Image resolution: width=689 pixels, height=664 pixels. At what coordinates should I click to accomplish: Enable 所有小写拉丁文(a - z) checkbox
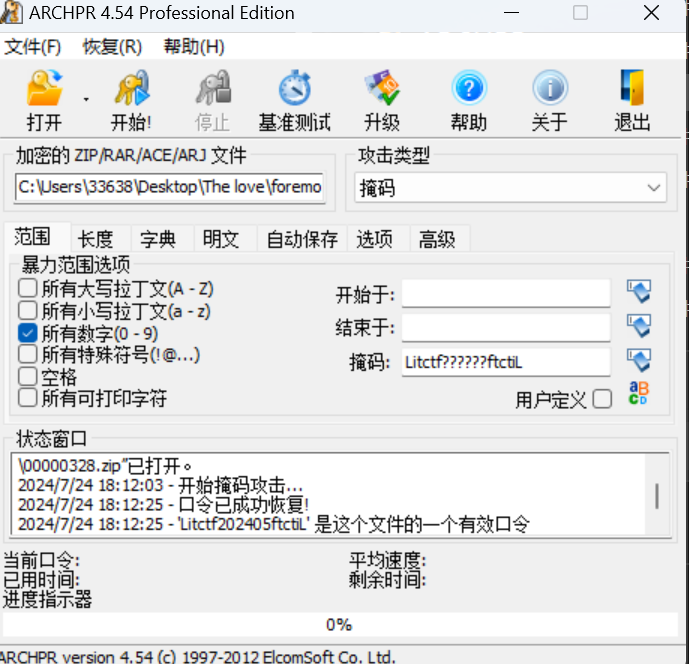pos(27,311)
